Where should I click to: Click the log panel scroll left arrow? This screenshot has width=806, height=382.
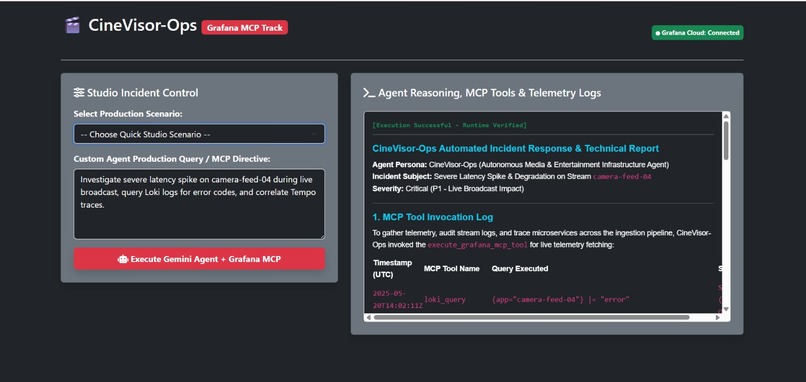(368, 317)
